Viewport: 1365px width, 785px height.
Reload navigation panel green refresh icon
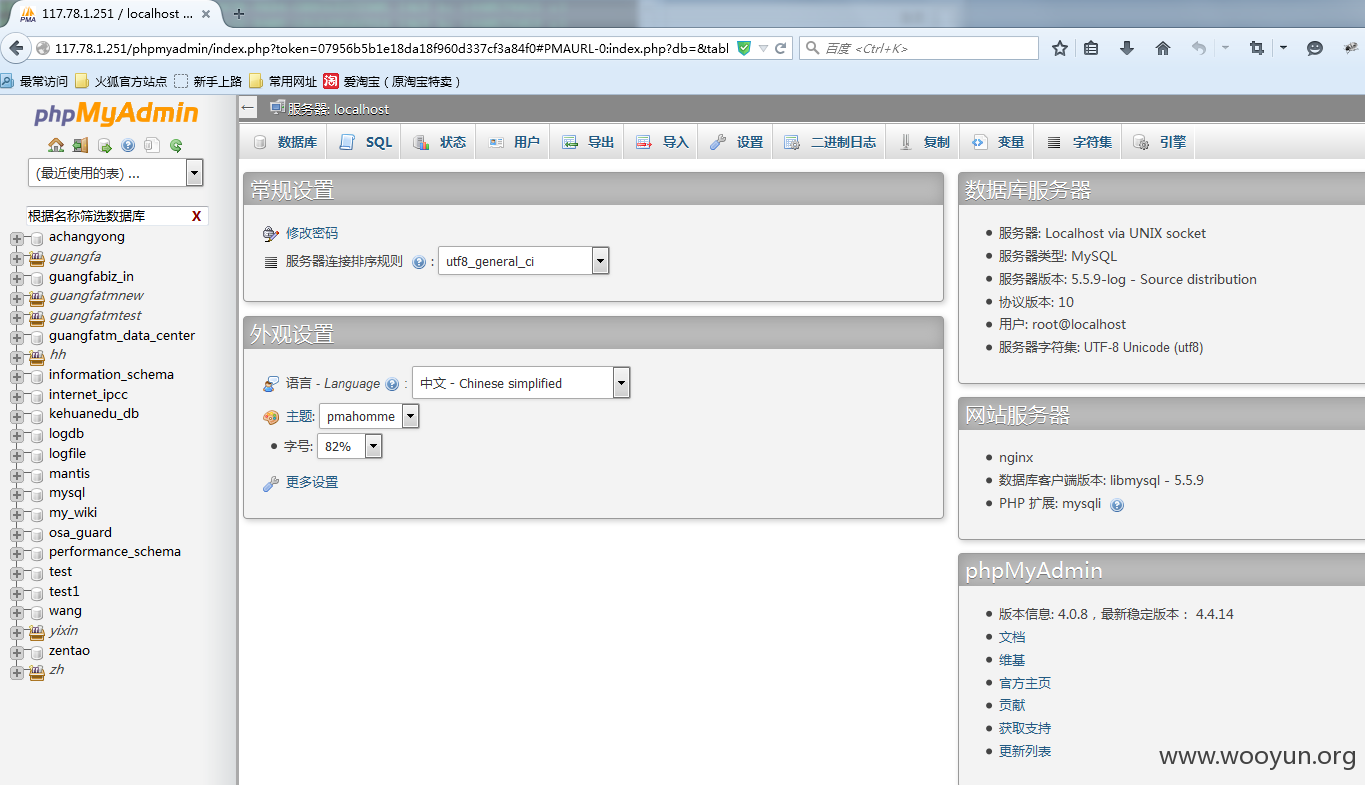point(176,145)
